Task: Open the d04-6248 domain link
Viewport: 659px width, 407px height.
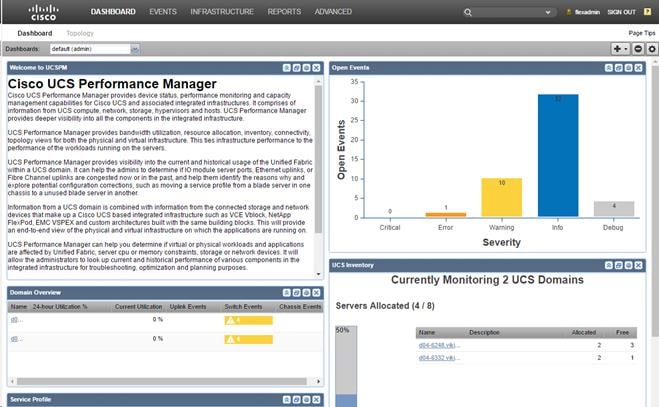Action: click(x=439, y=345)
